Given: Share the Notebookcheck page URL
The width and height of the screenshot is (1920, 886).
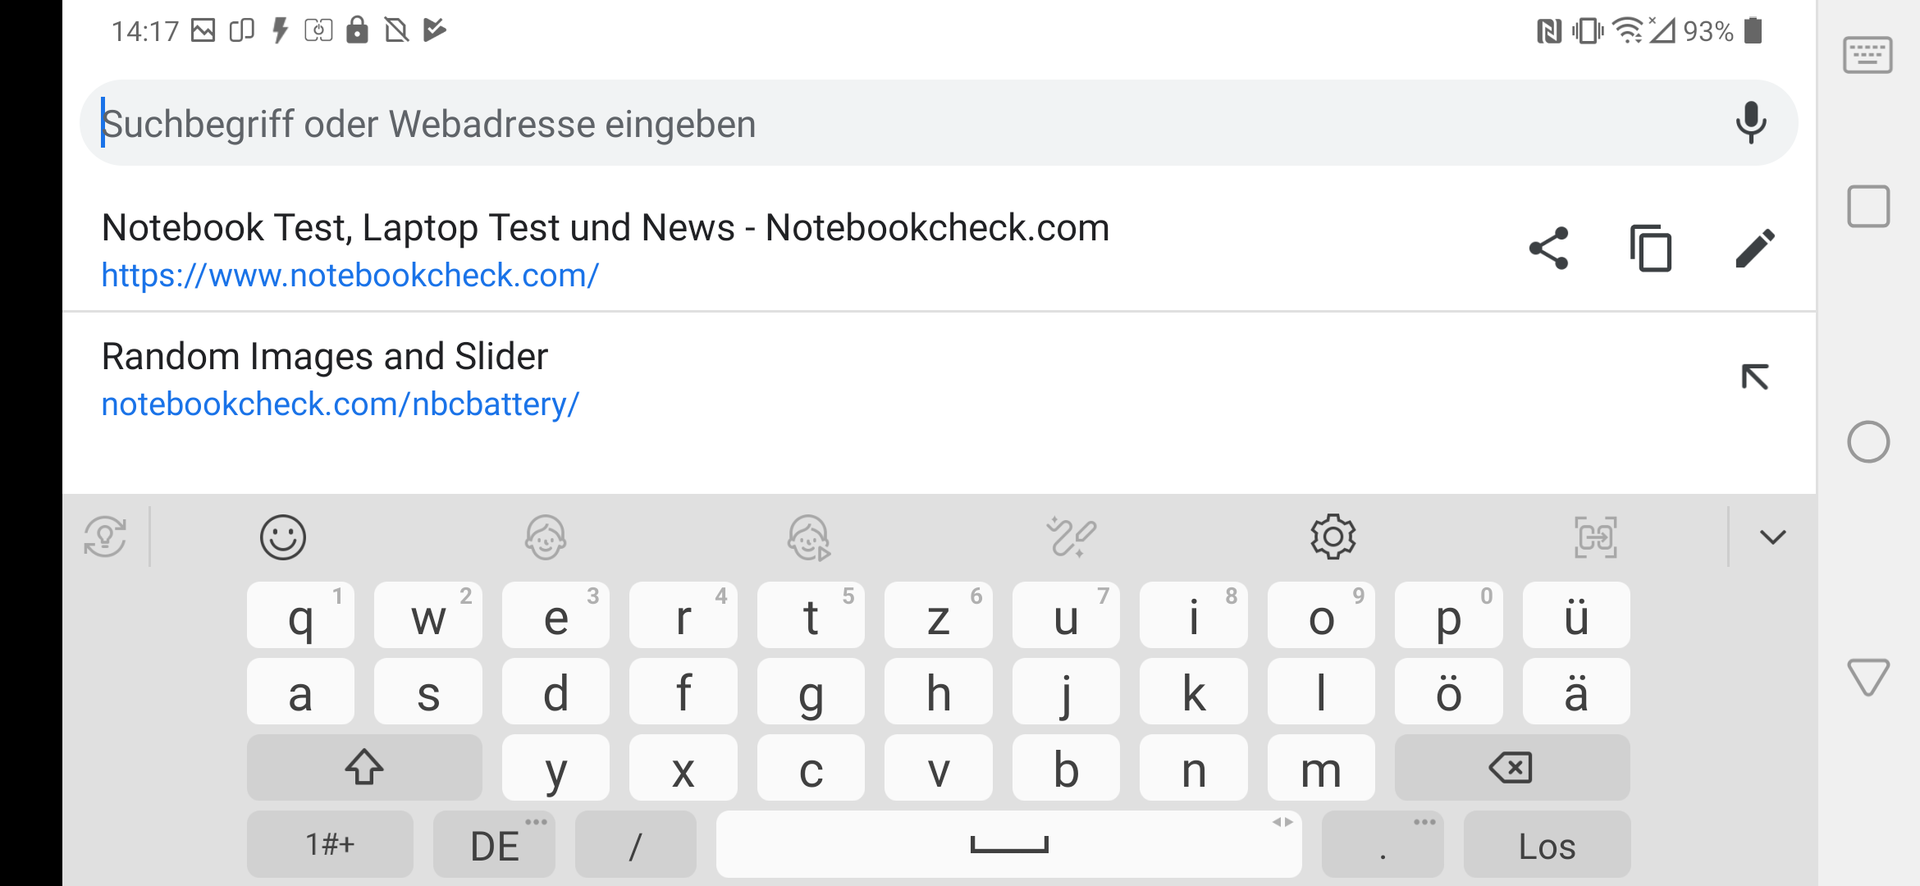Looking at the screenshot, I should point(1548,248).
